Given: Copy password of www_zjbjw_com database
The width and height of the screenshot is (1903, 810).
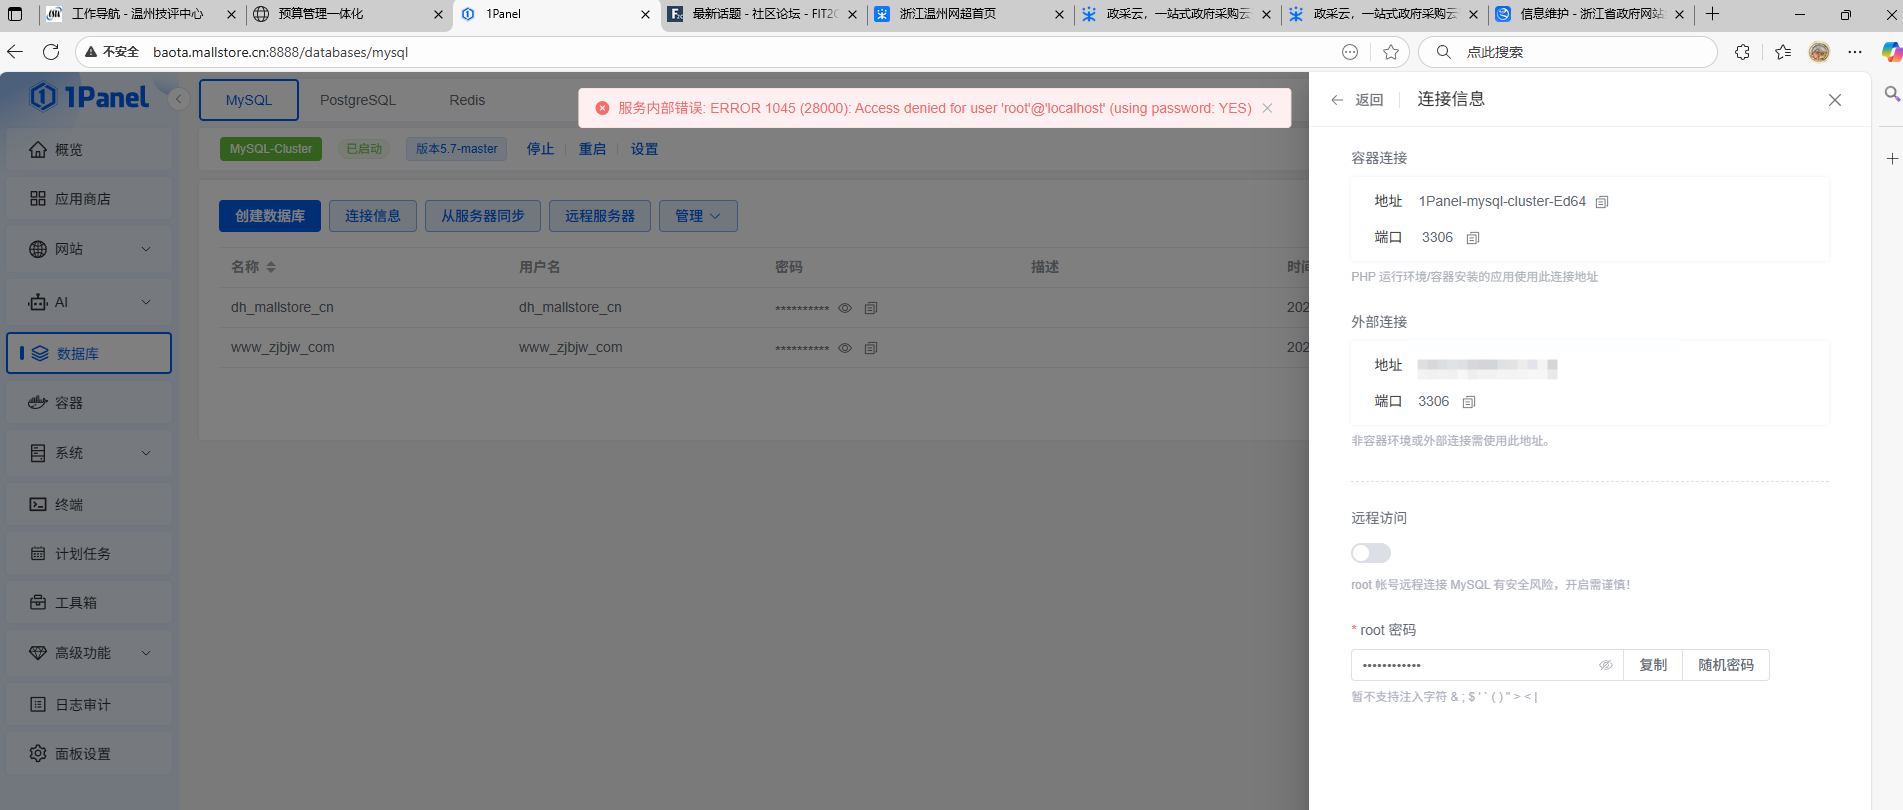Looking at the screenshot, I should (871, 348).
